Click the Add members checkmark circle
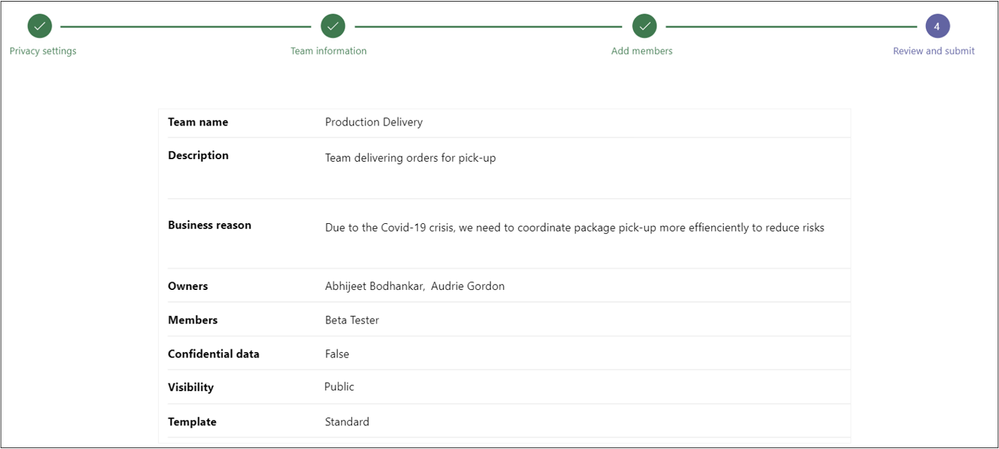This screenshot has width=999, height=449. click(x=645, y=26)
